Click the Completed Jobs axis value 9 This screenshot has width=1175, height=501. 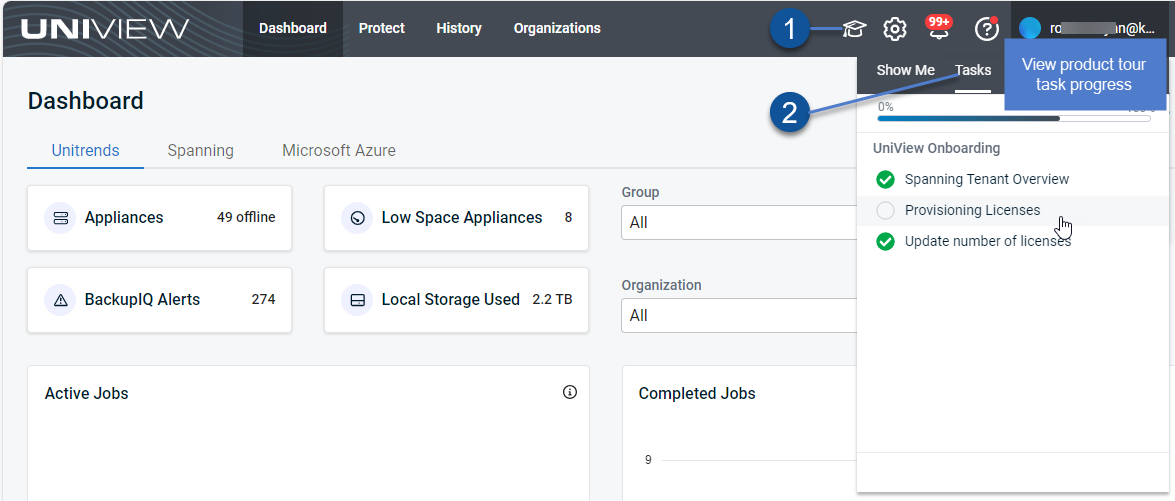(648, 460)
